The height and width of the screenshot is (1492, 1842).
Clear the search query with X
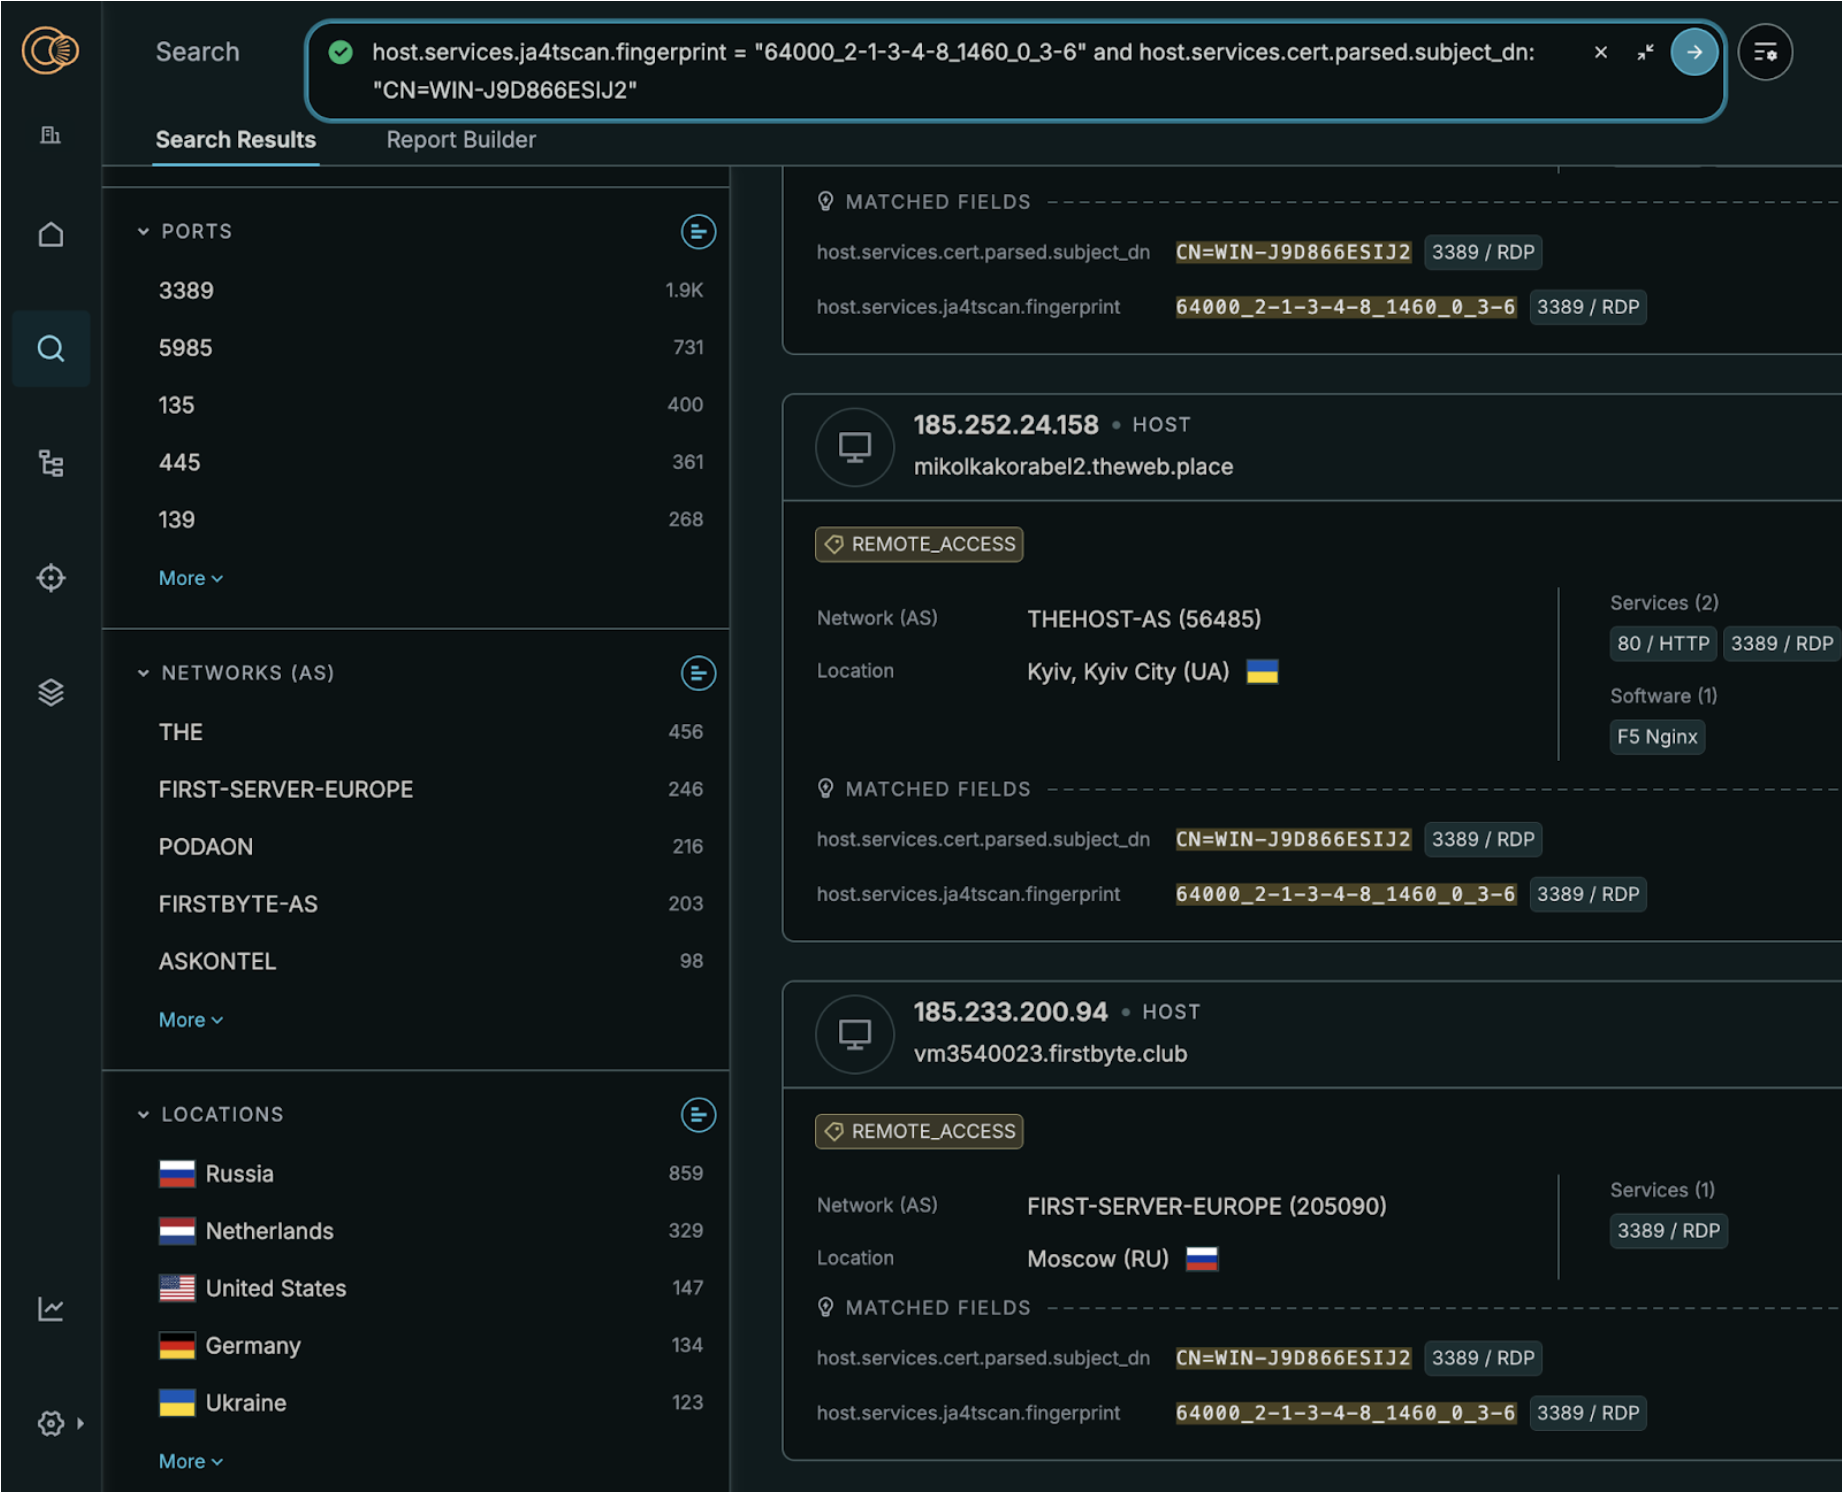1601,52
